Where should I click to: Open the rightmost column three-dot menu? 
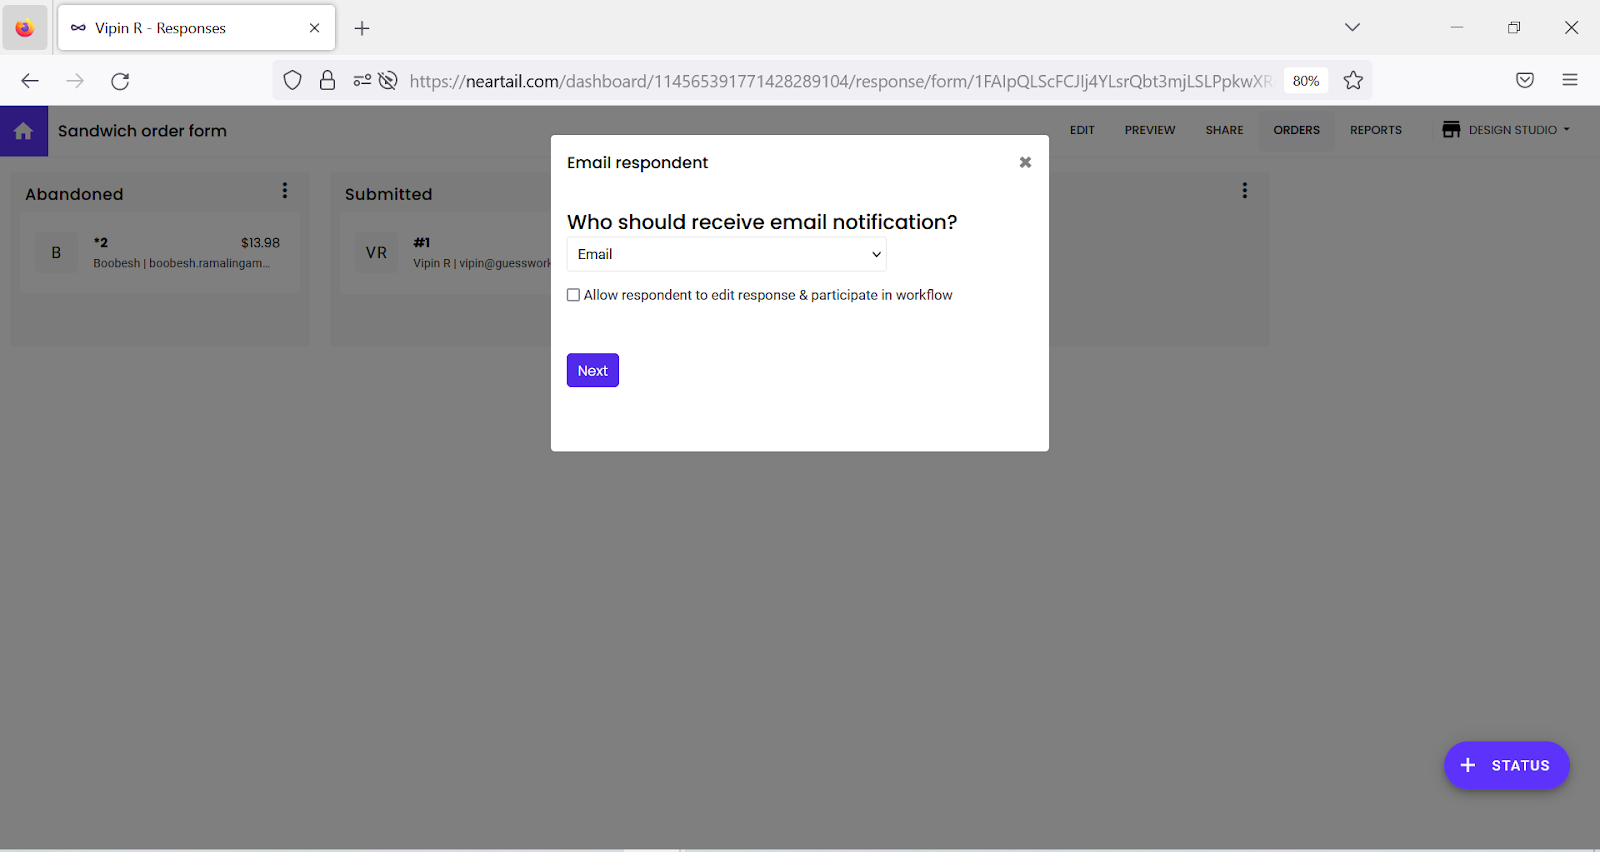[1245, 190]
